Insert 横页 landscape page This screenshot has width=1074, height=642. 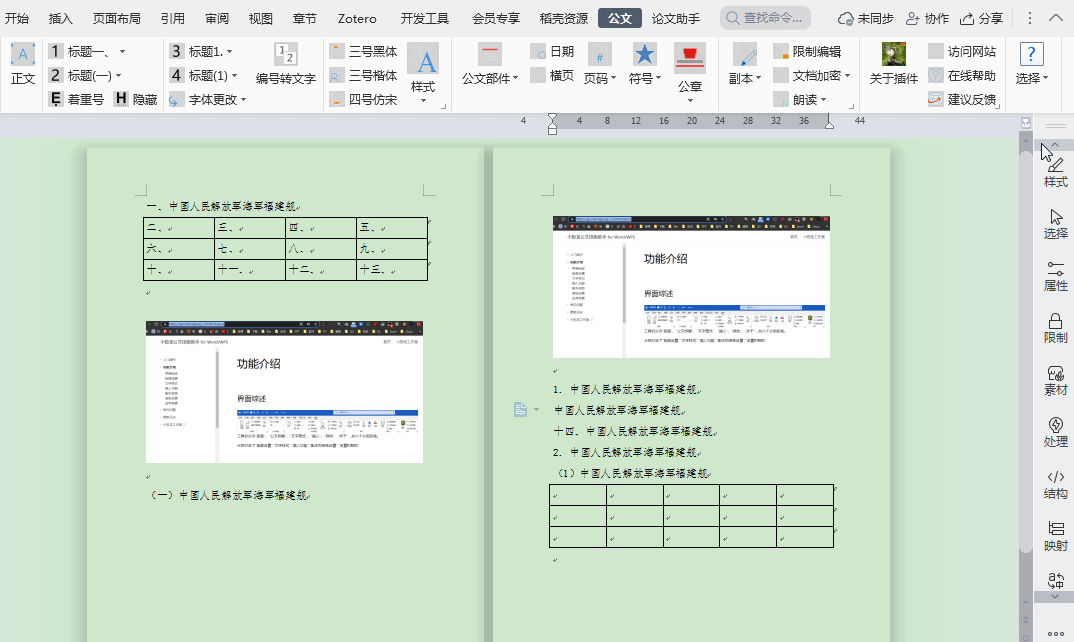pos(552,75)
